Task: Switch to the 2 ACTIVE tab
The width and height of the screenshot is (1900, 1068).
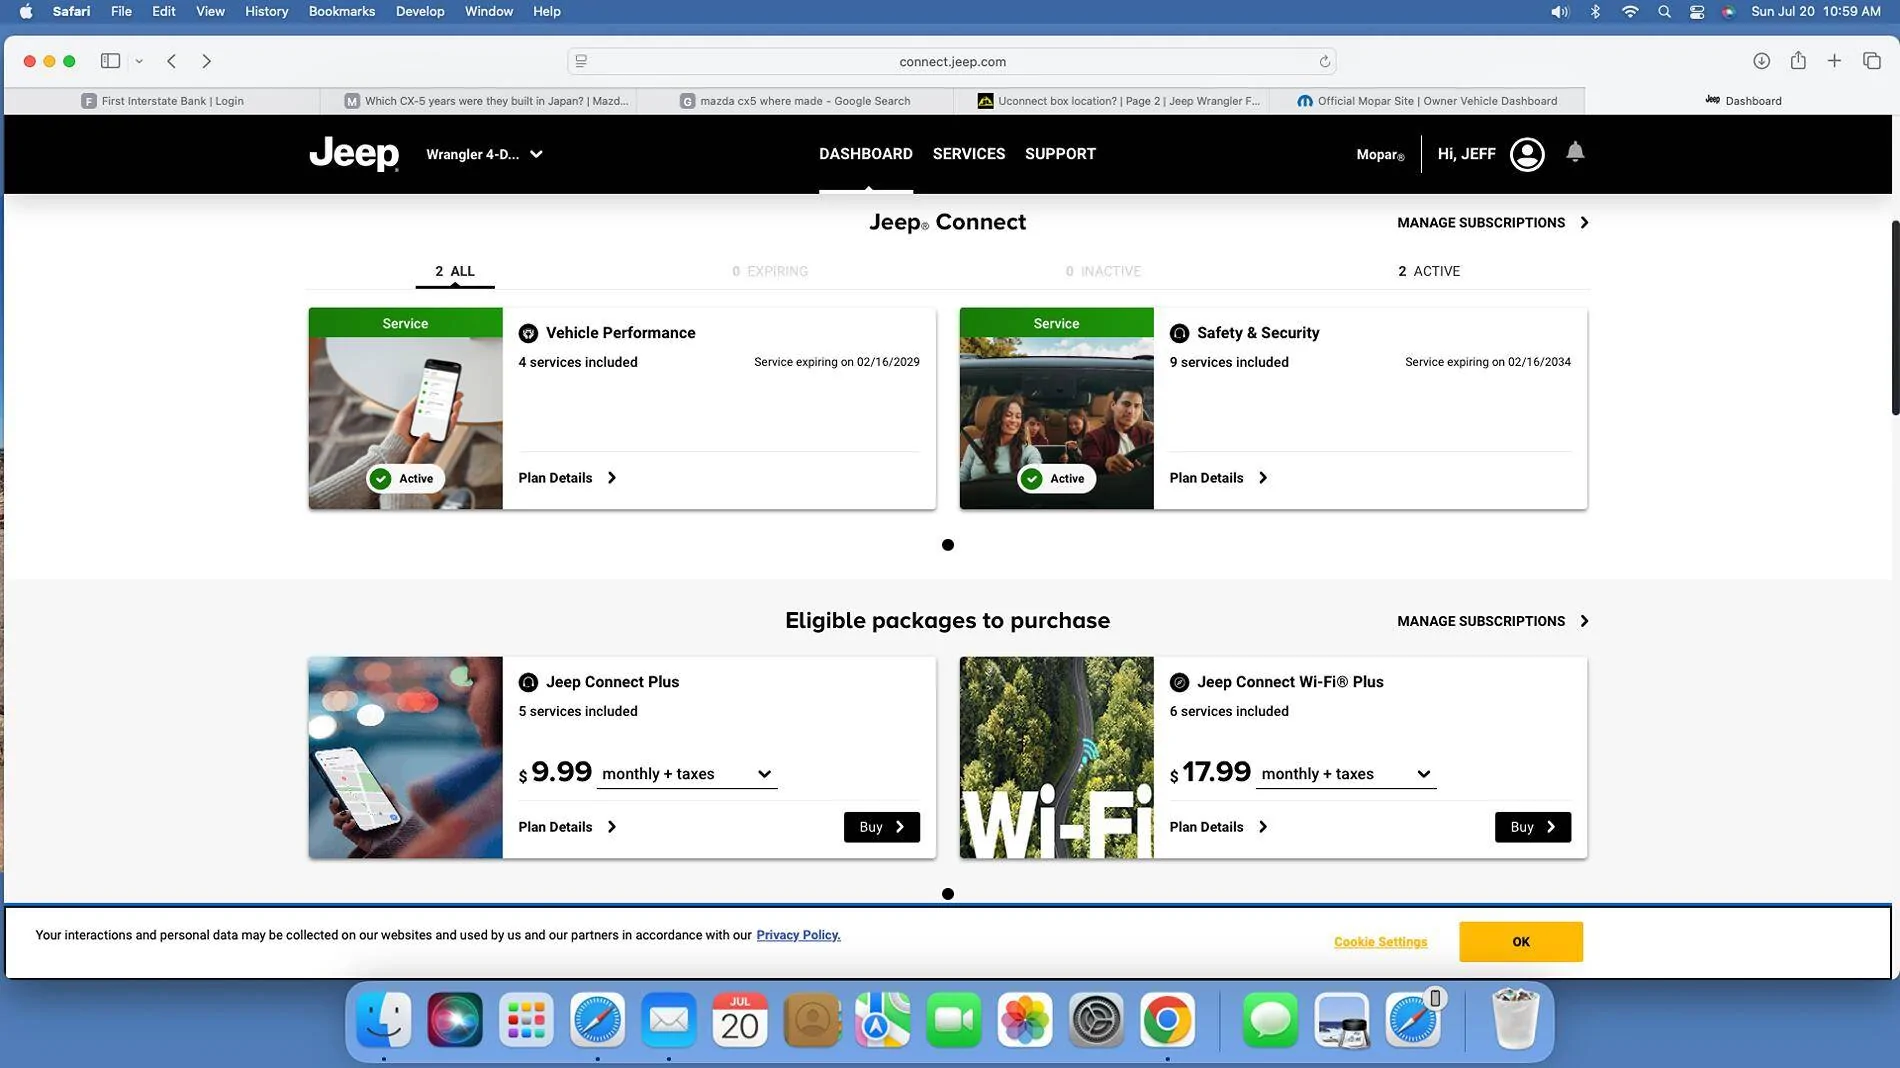Action: [1429, 271]
